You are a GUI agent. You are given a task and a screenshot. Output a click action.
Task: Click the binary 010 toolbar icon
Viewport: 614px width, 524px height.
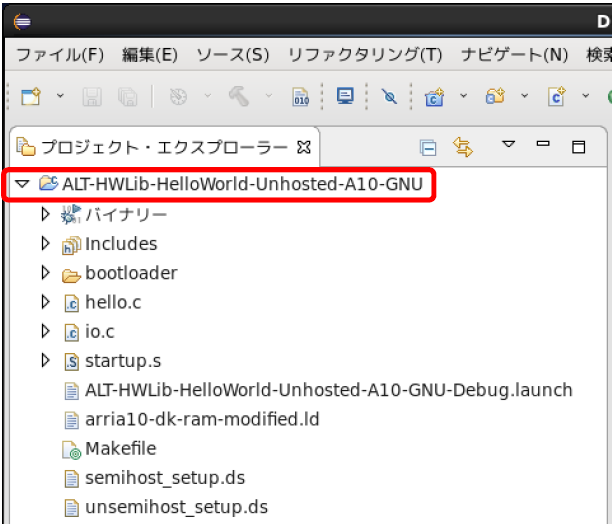pos(300,97)
